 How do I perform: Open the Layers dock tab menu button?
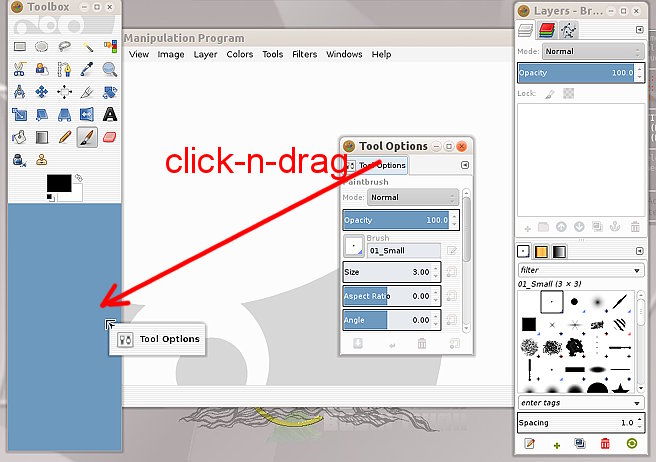point(639,29)
